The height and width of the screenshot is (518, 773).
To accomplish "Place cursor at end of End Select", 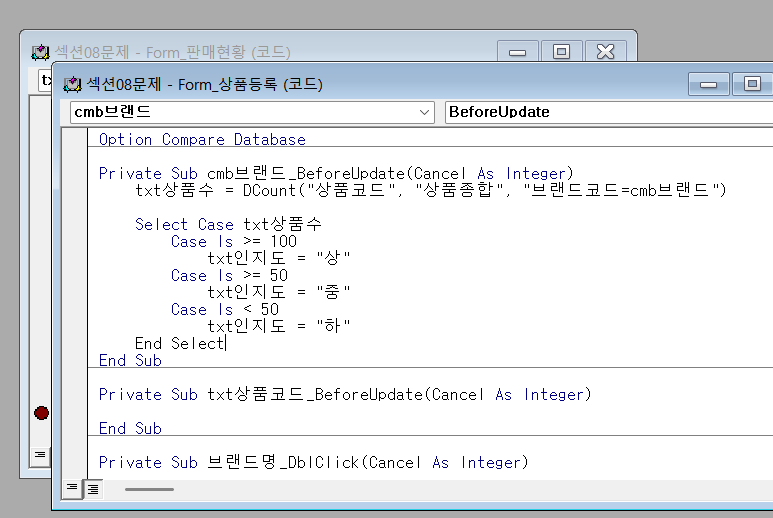I will point(226,343).
